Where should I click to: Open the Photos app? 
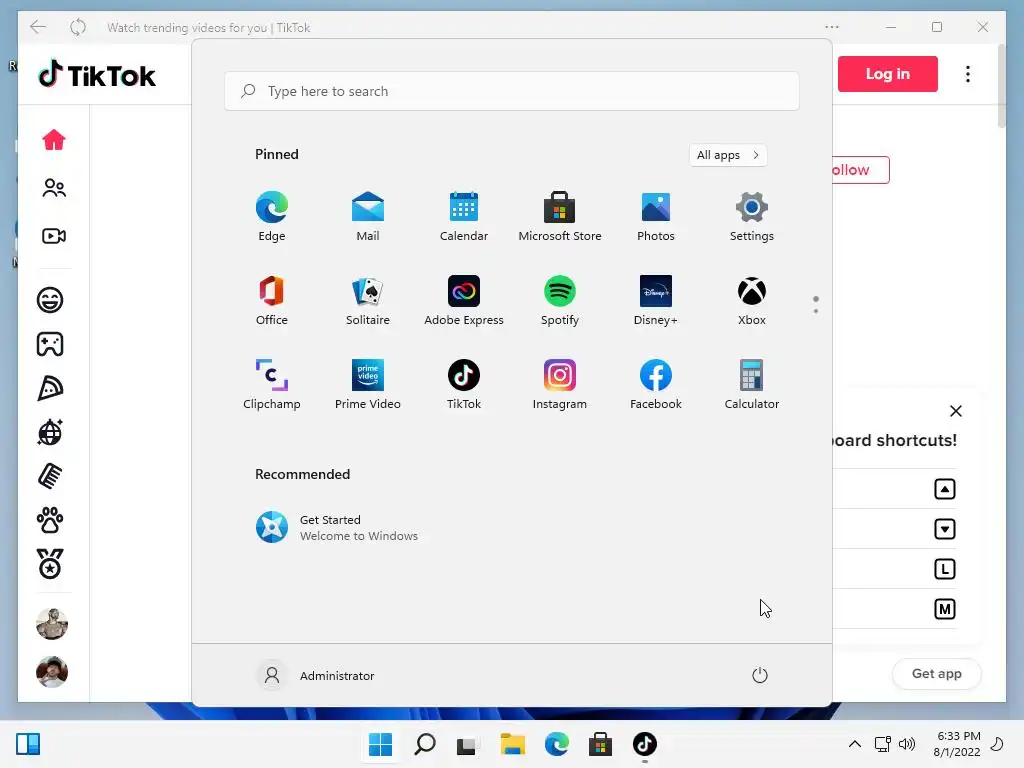pyautogui.click(x=656, y=217)
